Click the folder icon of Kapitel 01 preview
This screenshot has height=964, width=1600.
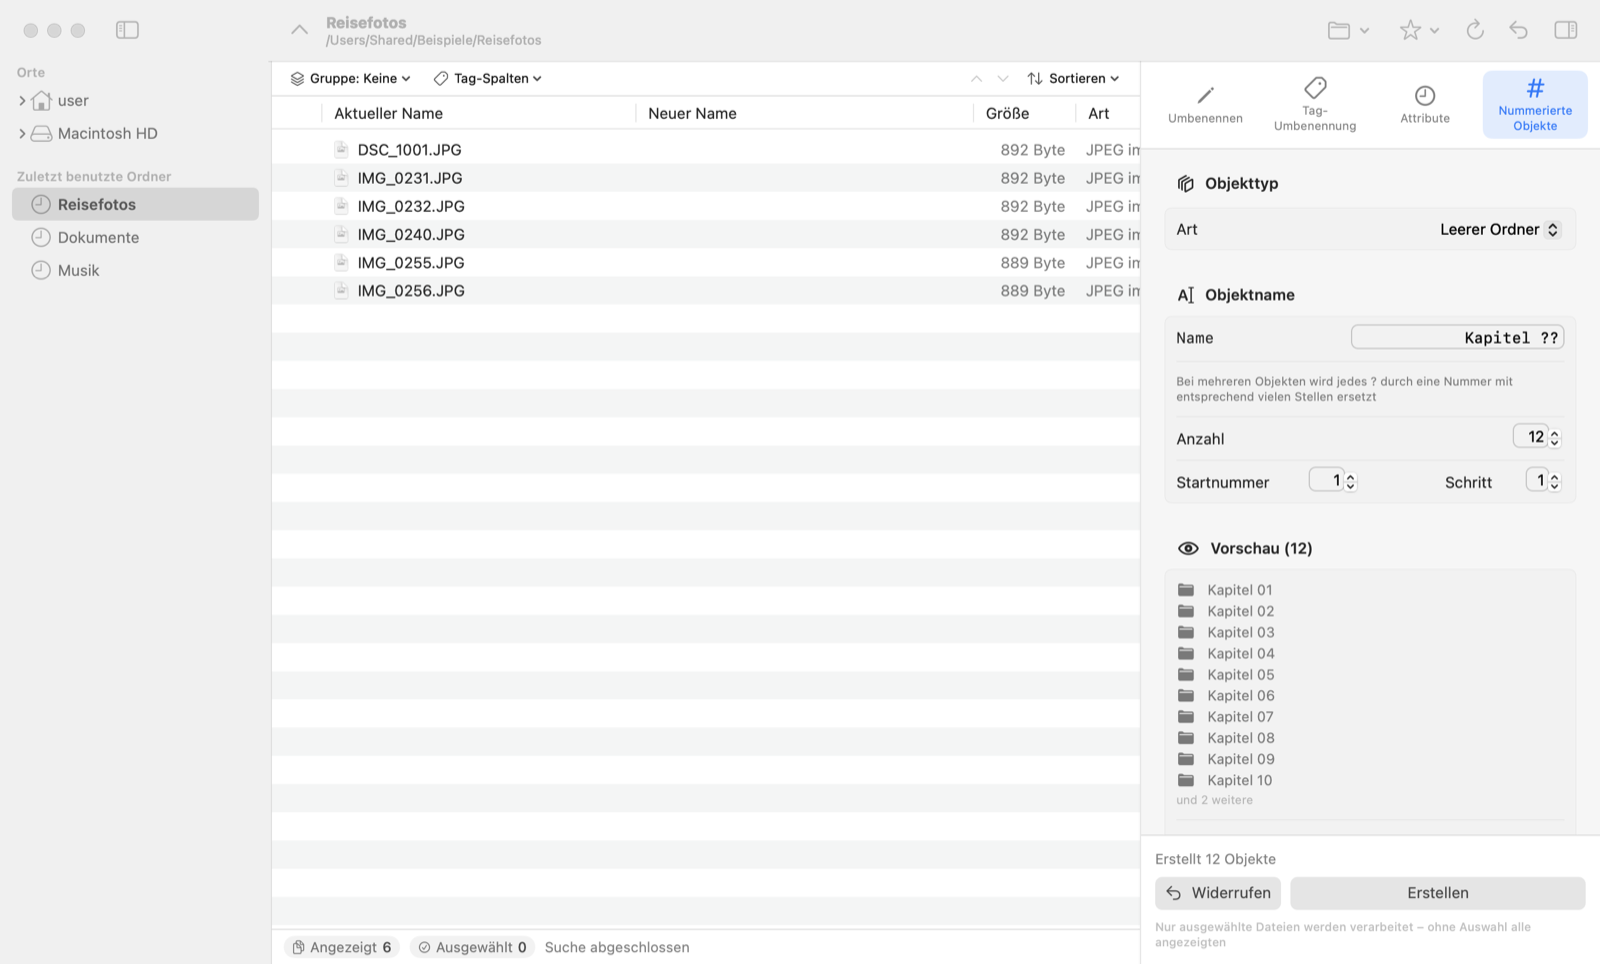point(1186,590)
